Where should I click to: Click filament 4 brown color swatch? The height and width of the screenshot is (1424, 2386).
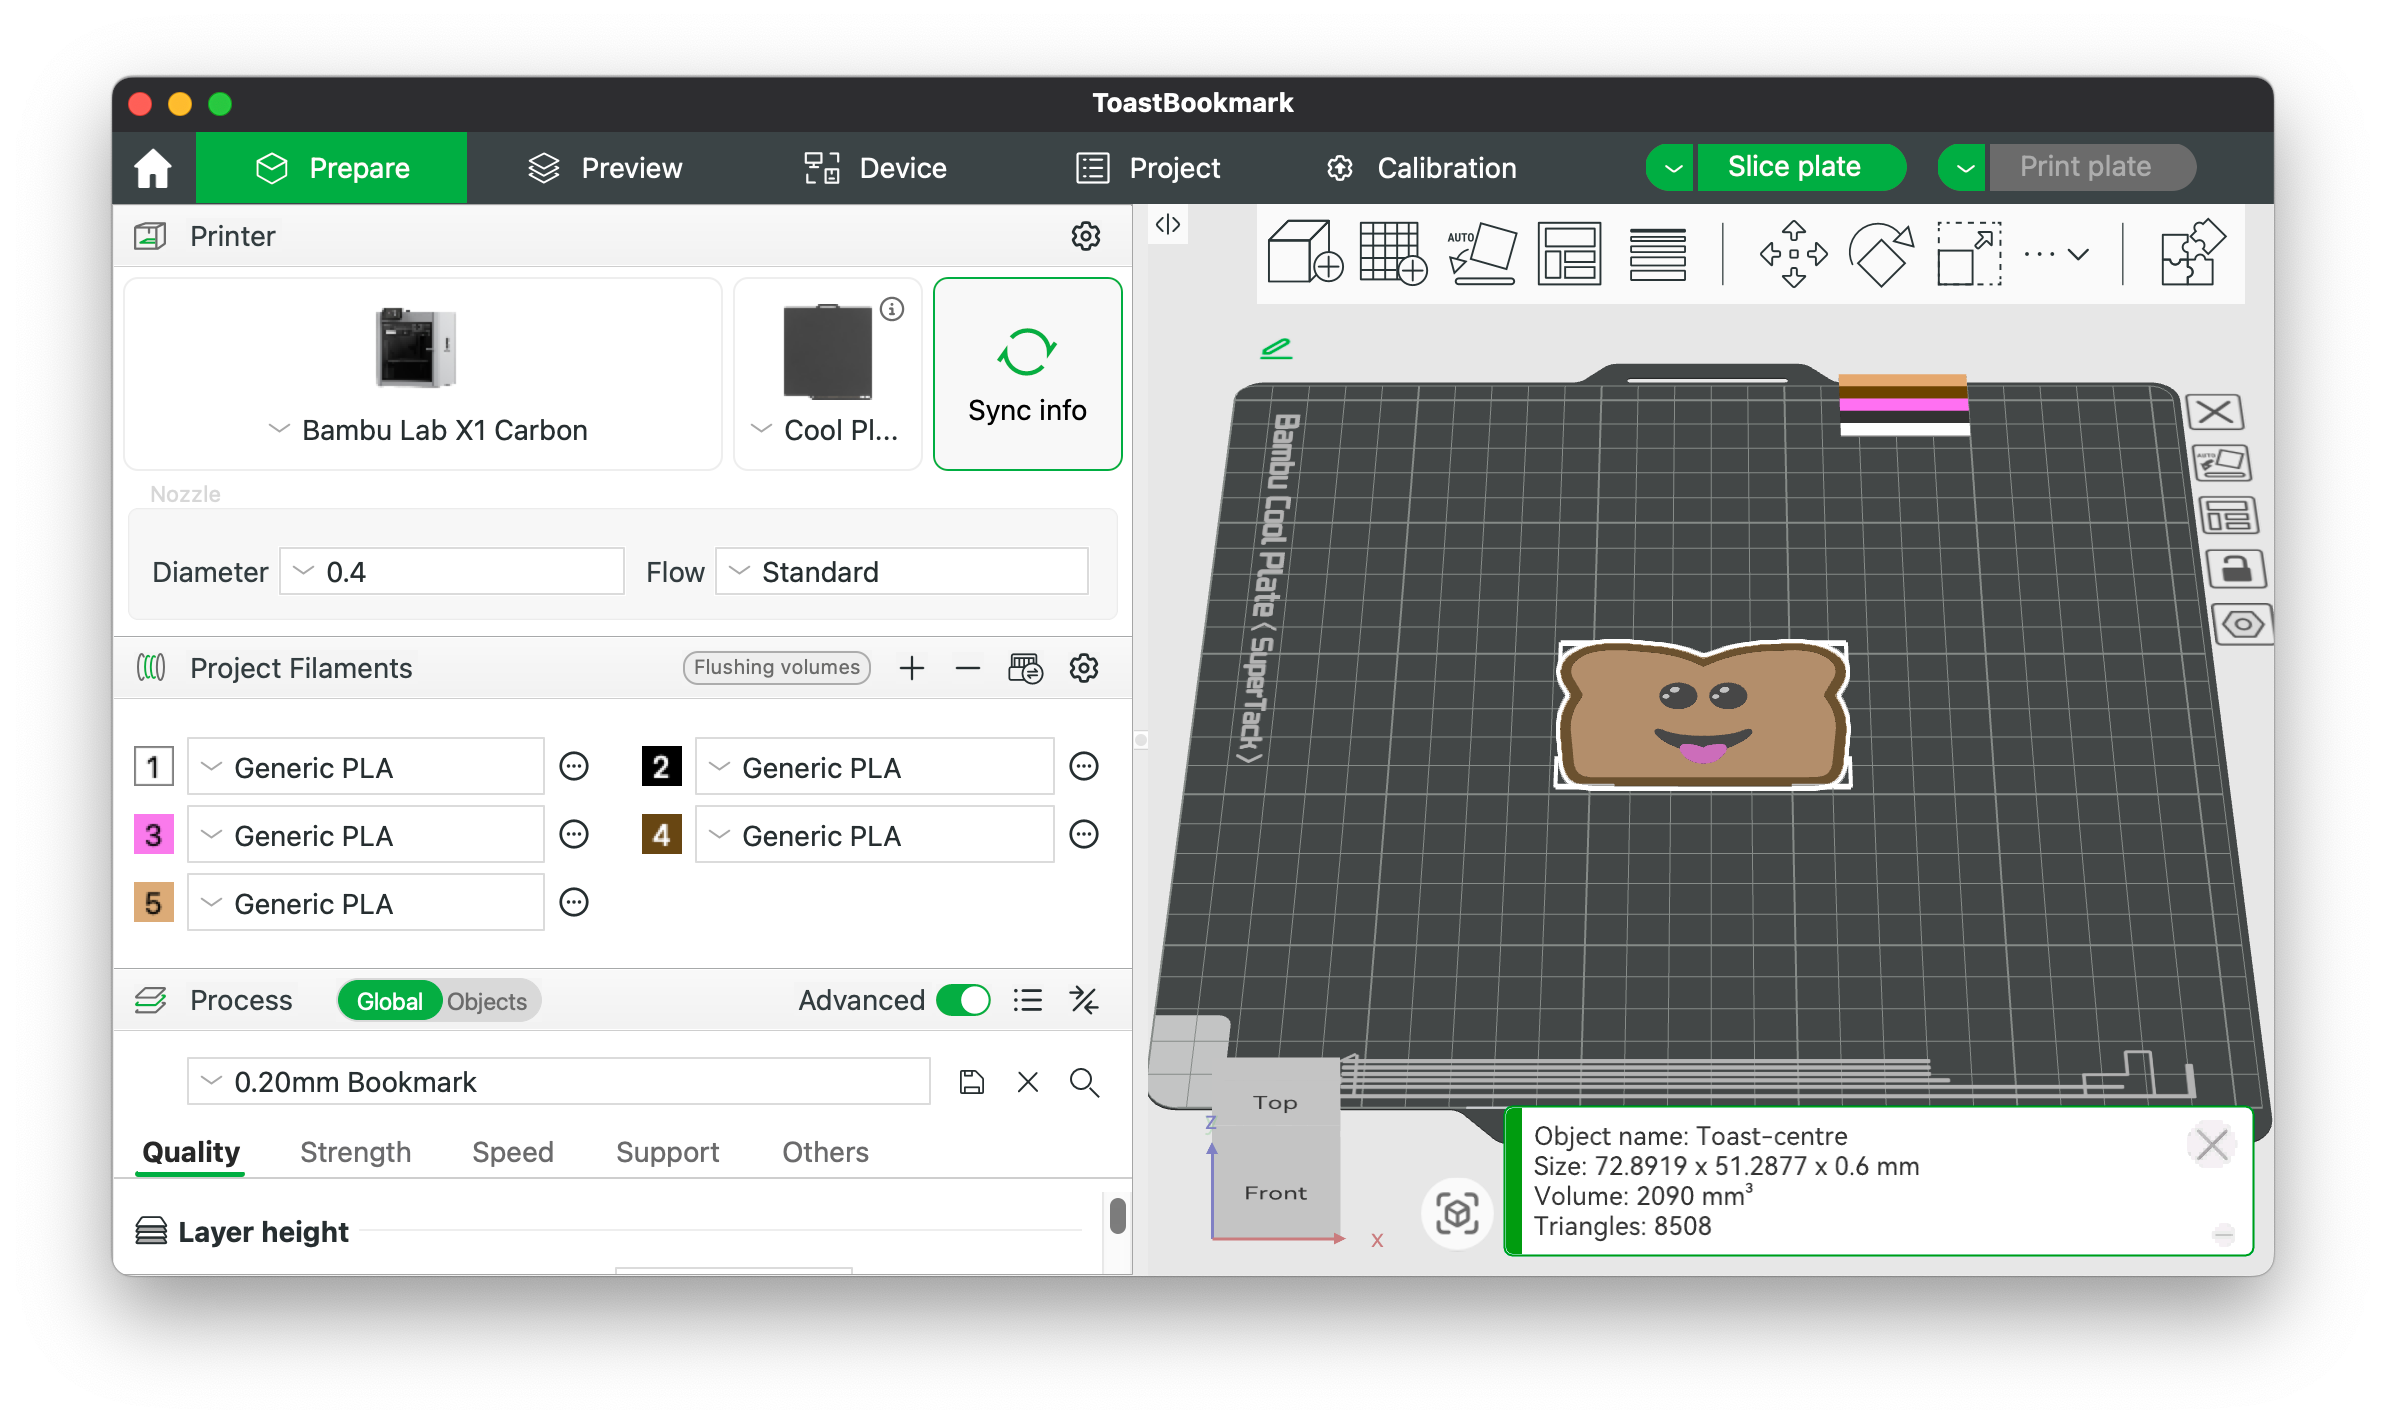(662, 835)
